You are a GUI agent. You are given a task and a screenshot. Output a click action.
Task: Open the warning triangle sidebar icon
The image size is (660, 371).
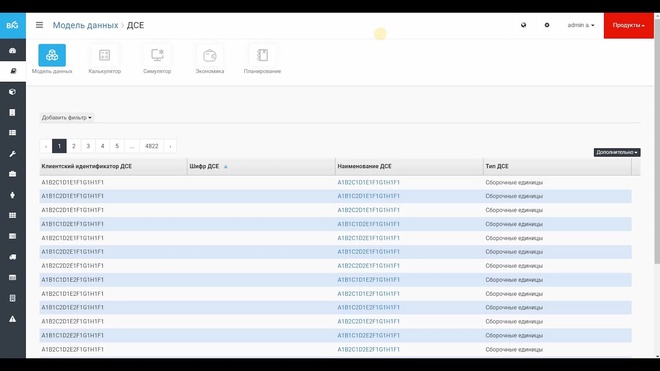coord(13,319)
